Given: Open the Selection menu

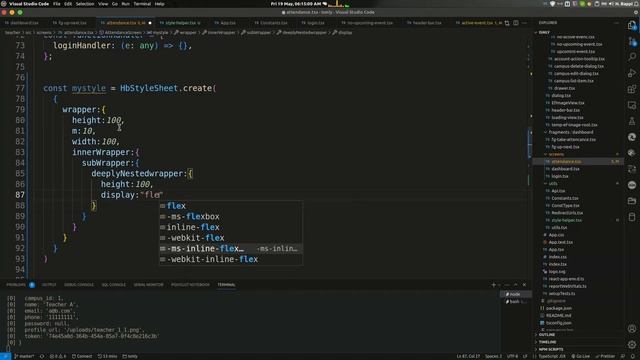Looking at the screenshot, I should 85,4.
